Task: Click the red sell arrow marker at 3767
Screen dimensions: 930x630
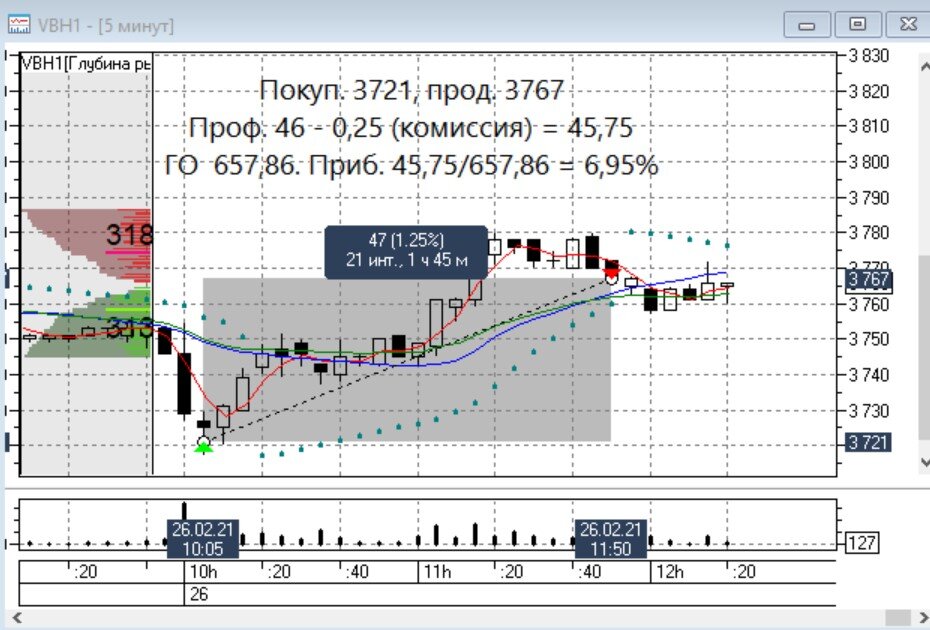Action: click(x=611, y=272)
